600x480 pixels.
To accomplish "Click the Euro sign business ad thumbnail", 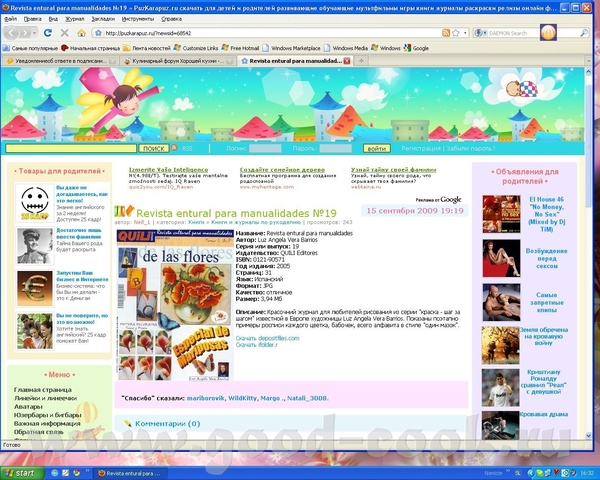I will click(x=35, y=289).
